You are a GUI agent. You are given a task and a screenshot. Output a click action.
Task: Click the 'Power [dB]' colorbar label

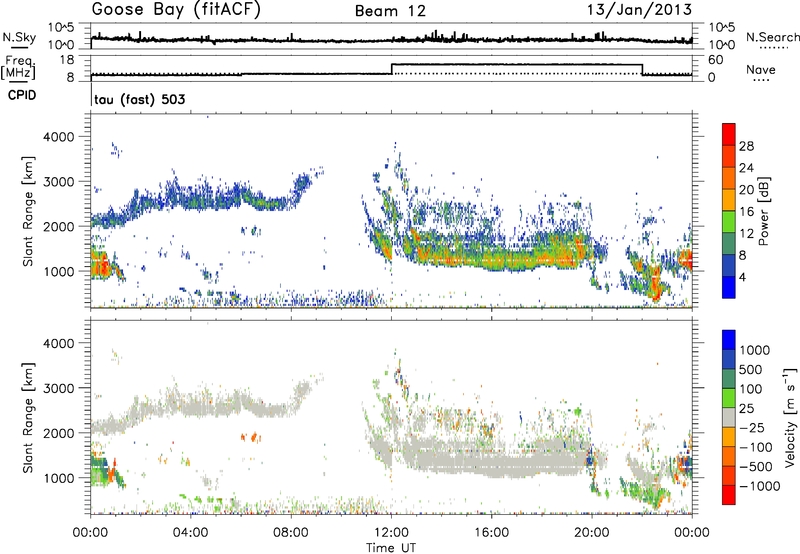click(763, 211)
